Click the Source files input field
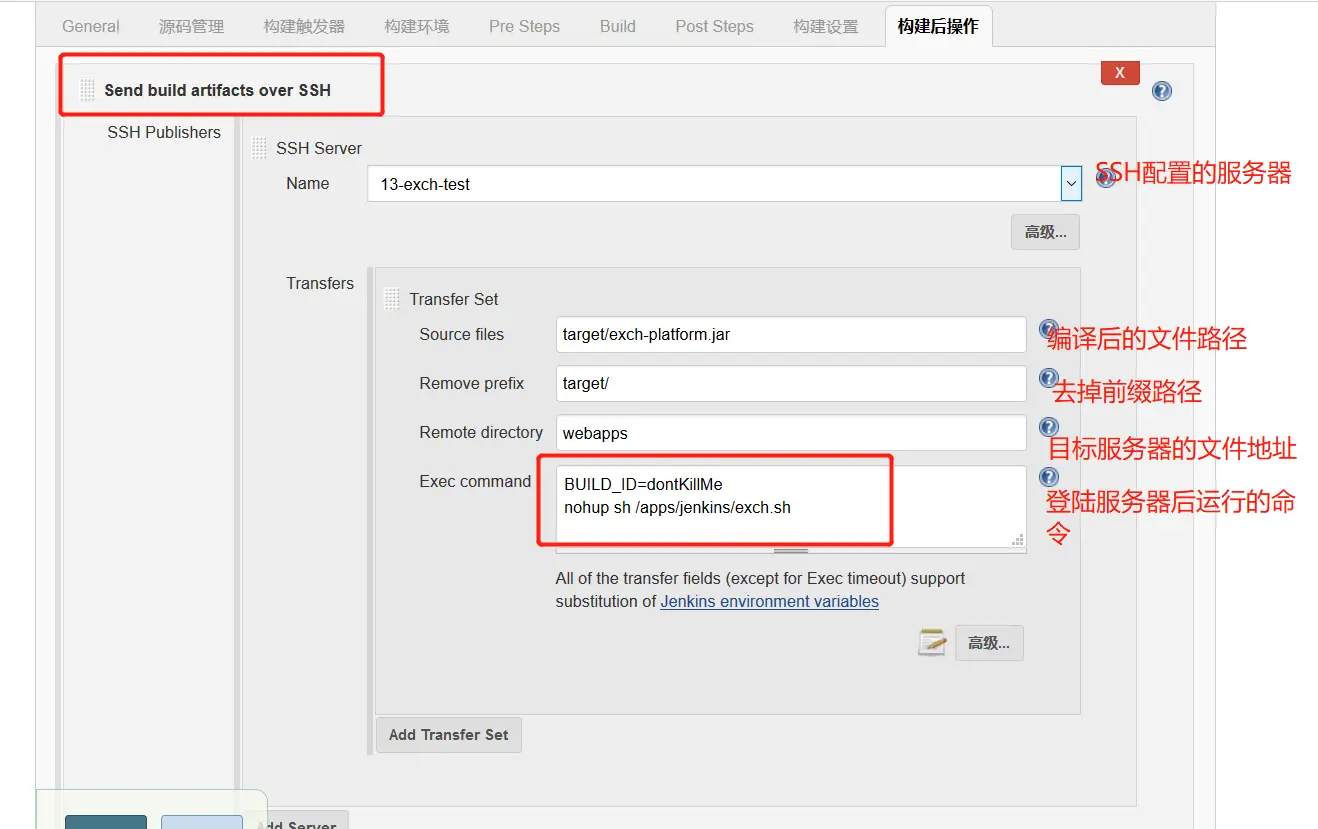The width and height of the screenshot is (1318, 829). click(791, 334)
